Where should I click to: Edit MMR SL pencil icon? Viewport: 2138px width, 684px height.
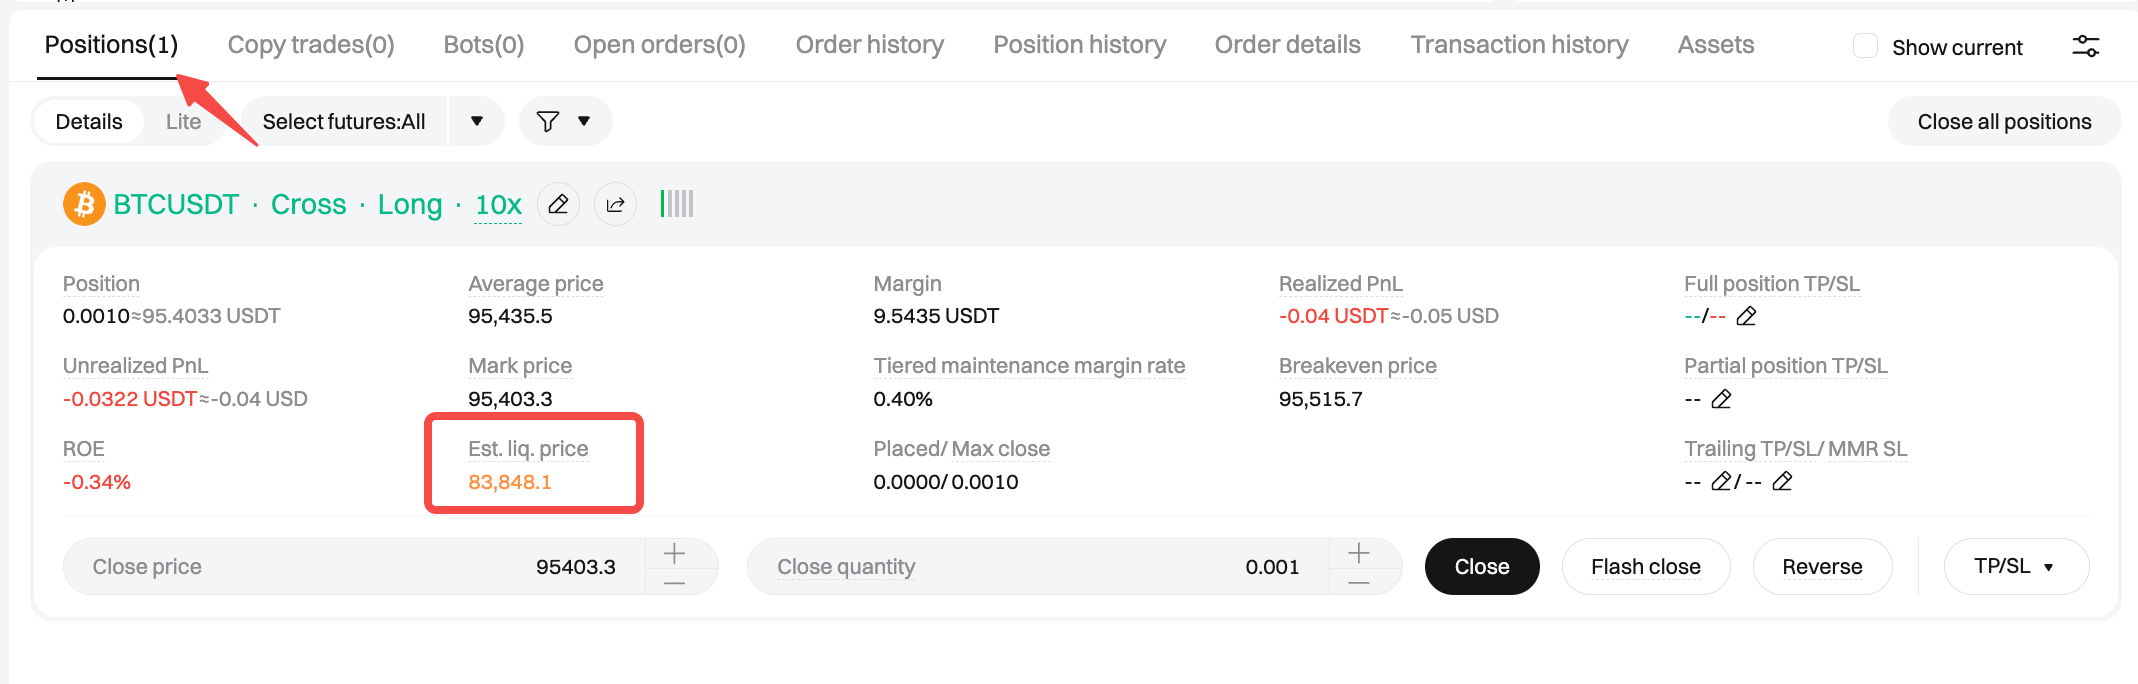click(x=1782, y=482)
